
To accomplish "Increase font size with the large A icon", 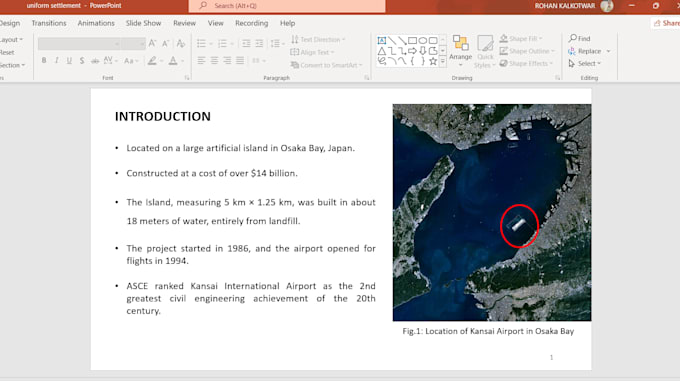I will [x=152, y=43].
